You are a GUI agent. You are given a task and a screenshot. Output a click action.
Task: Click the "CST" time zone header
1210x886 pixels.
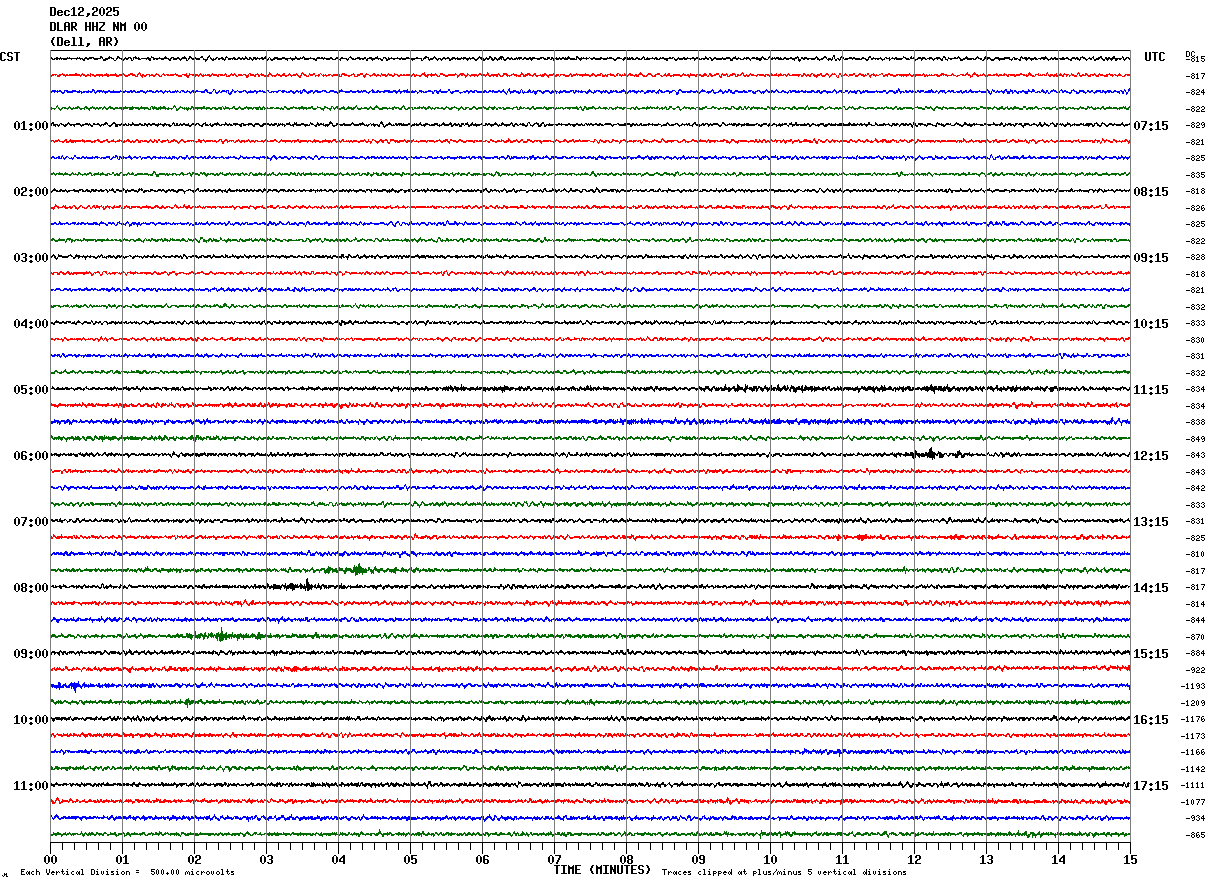tap(10, 57)
